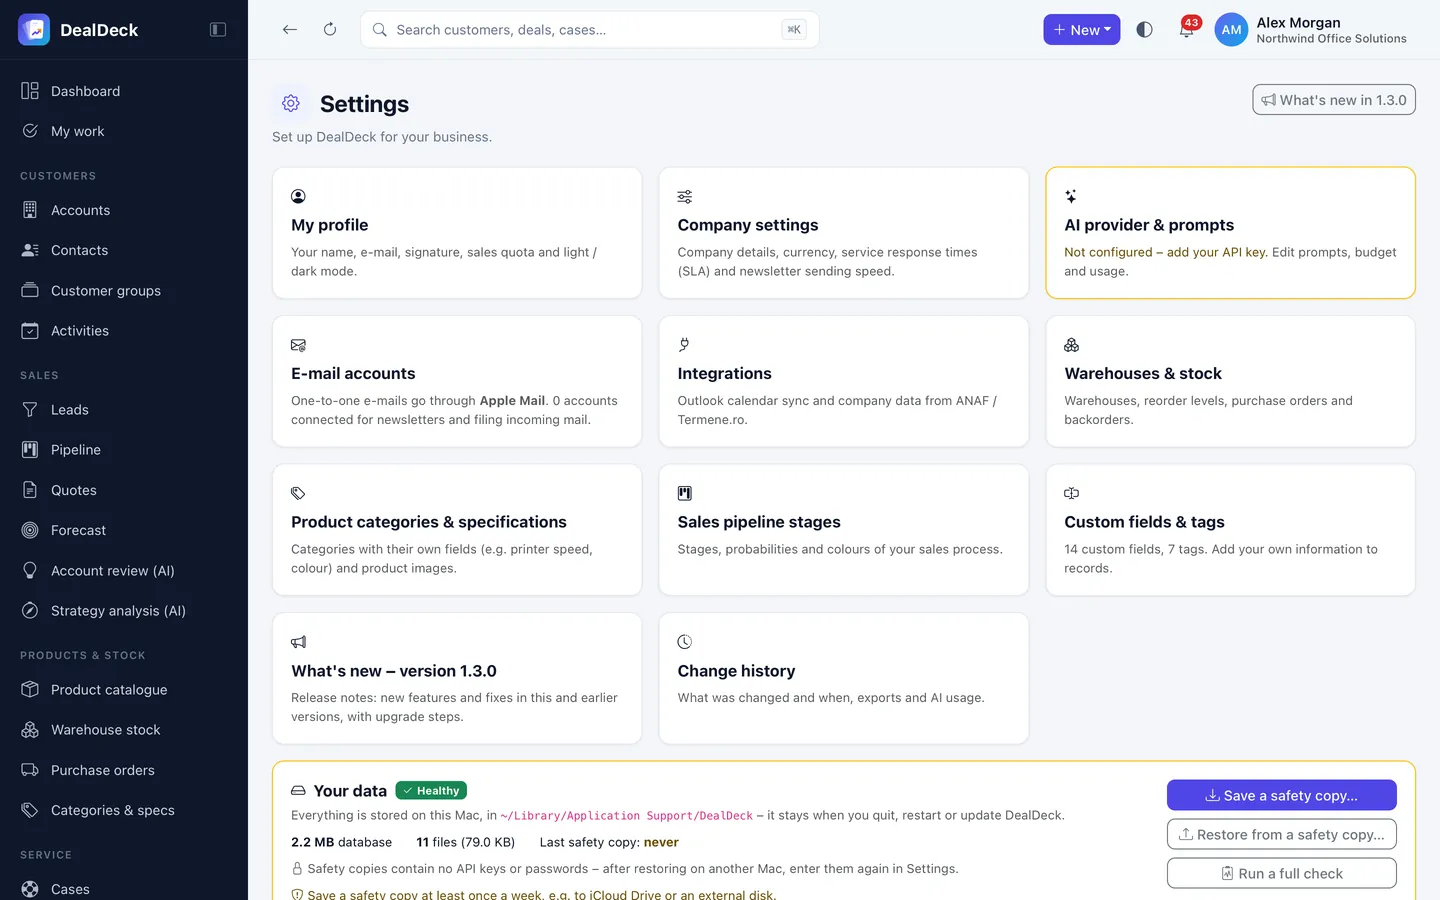
Task: Open AI provider & prompts card
Action: tap(1230, 233)
